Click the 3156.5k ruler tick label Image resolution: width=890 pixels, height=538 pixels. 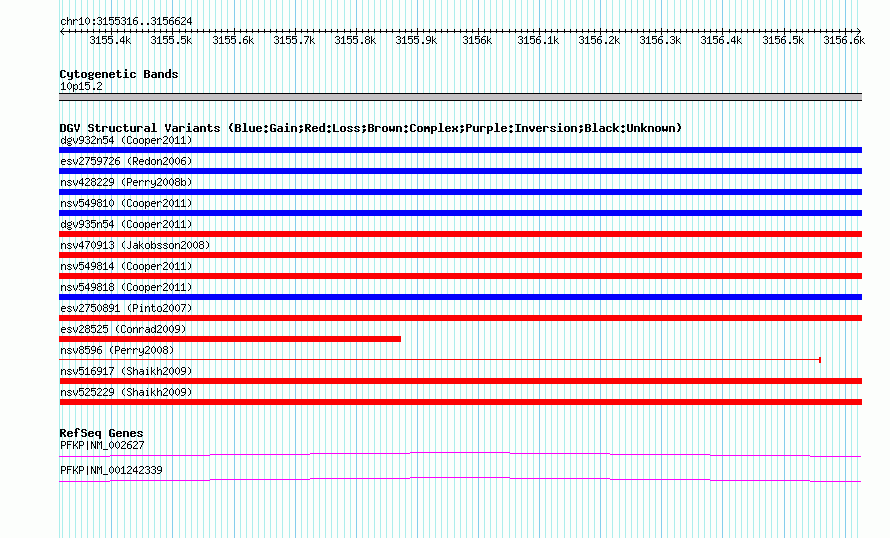tap(783, 40)
